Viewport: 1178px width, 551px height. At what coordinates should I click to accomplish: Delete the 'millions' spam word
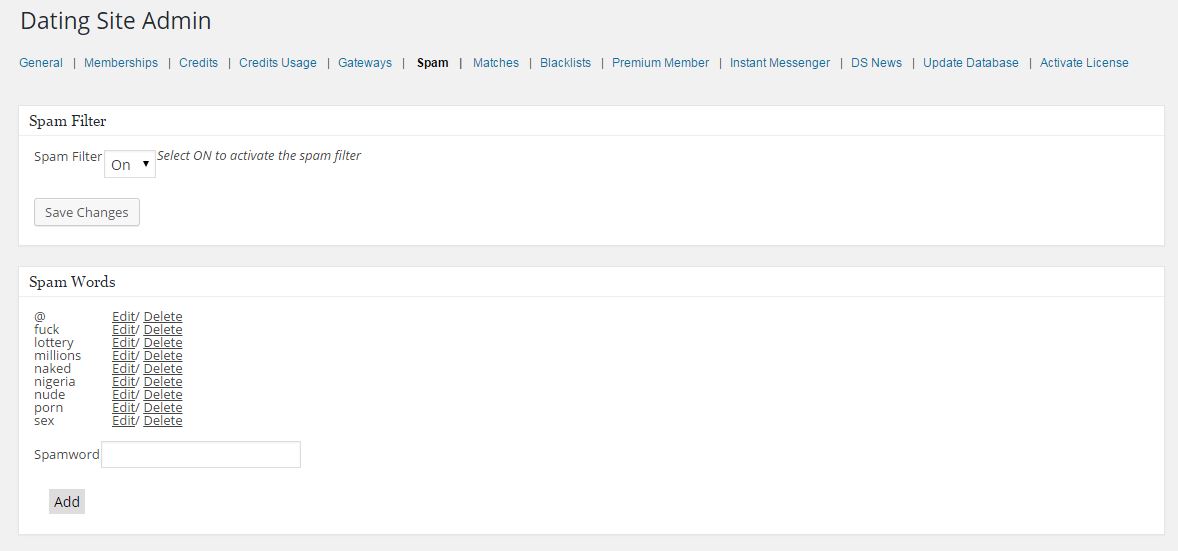click(163, 356)
